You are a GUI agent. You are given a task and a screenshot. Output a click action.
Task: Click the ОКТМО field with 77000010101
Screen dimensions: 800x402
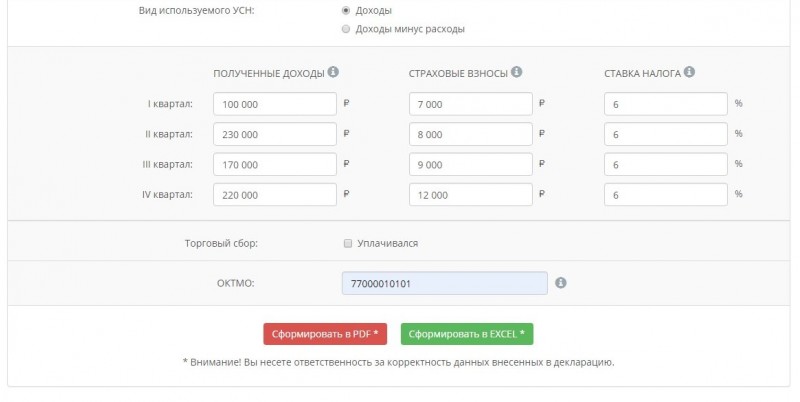(445, 283)
